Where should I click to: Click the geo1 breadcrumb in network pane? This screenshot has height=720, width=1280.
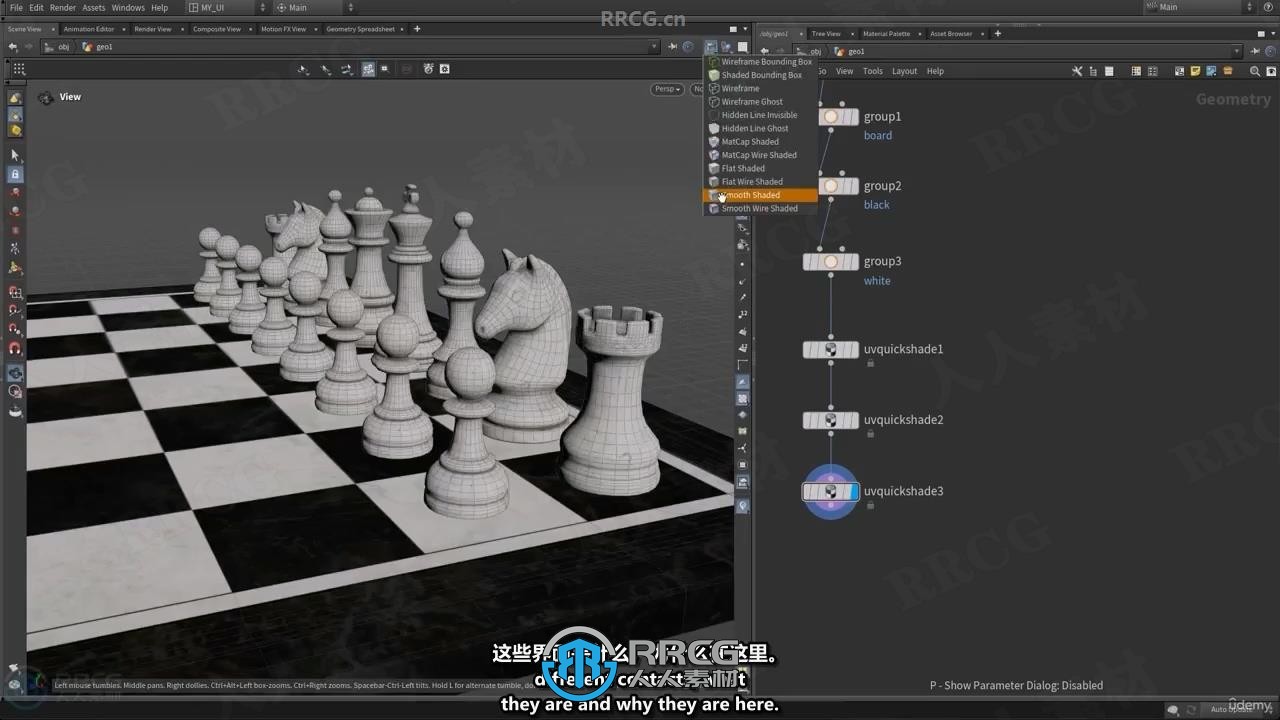(x=849, y=51)
